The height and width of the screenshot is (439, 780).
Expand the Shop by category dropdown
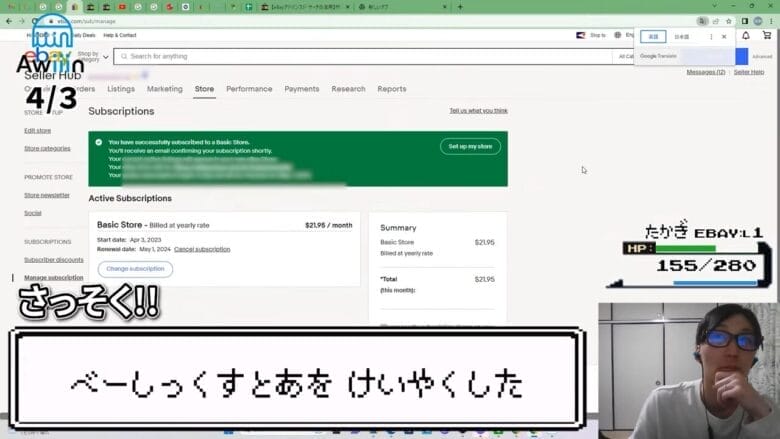click(x=93, y=56)
